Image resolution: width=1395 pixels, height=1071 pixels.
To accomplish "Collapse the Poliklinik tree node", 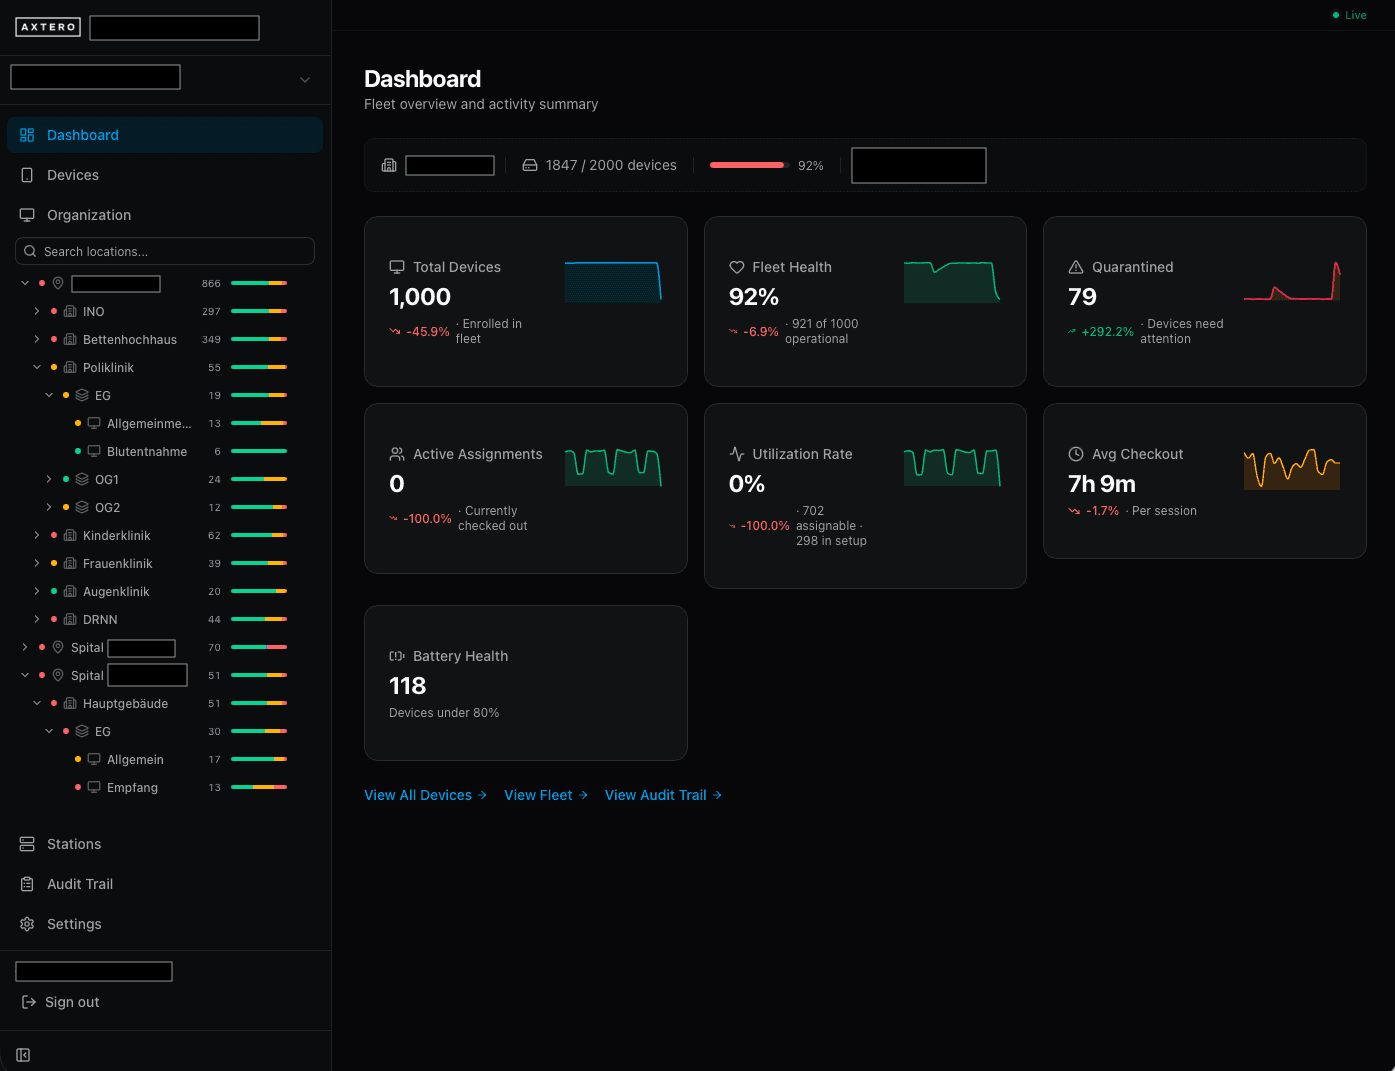I will pos(37,367).
